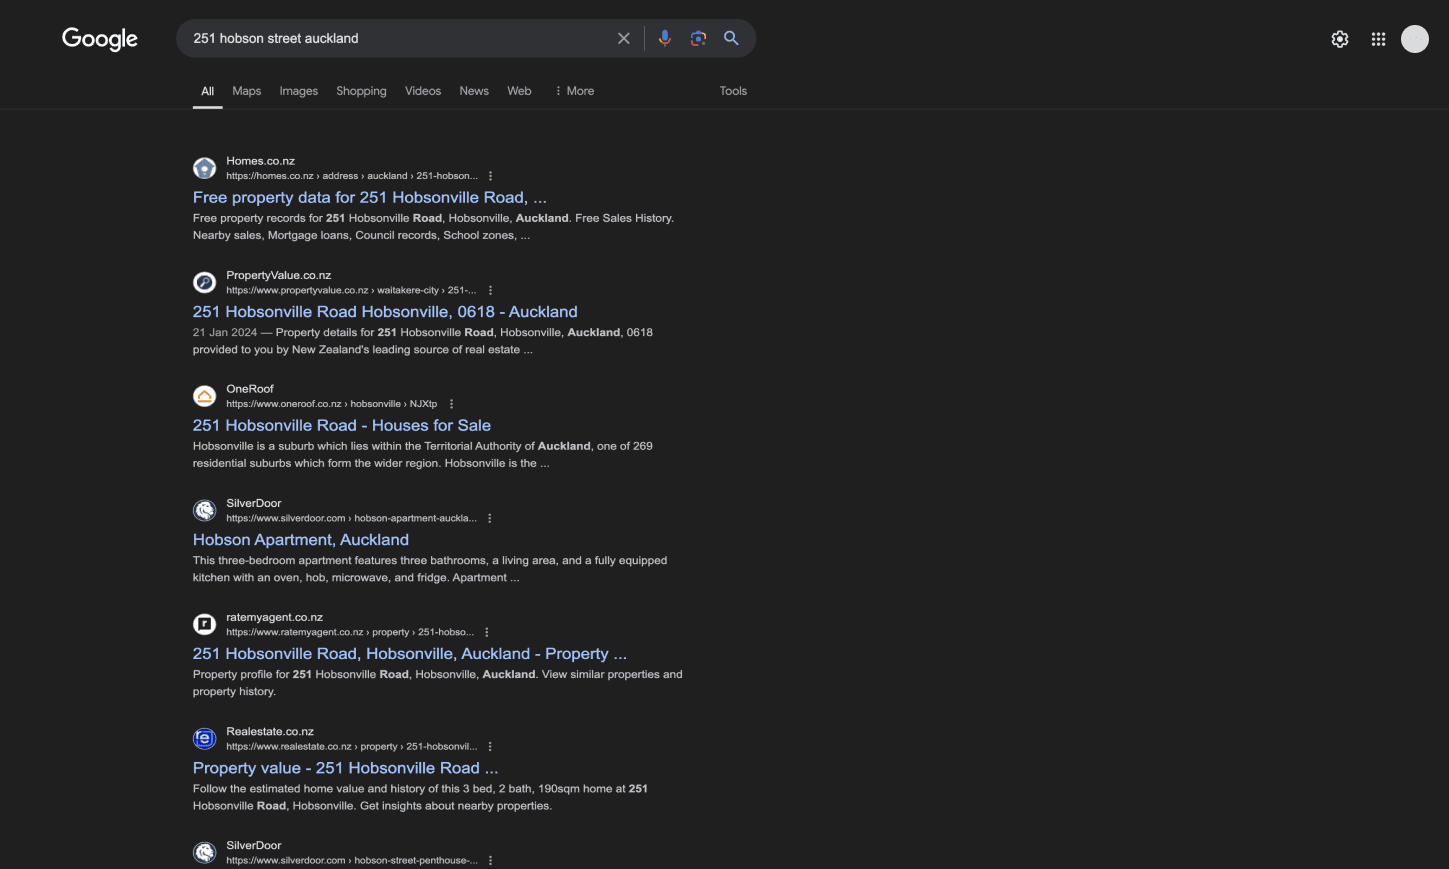Click the Realestate.co.nz site name

click(x=270, y=731)
